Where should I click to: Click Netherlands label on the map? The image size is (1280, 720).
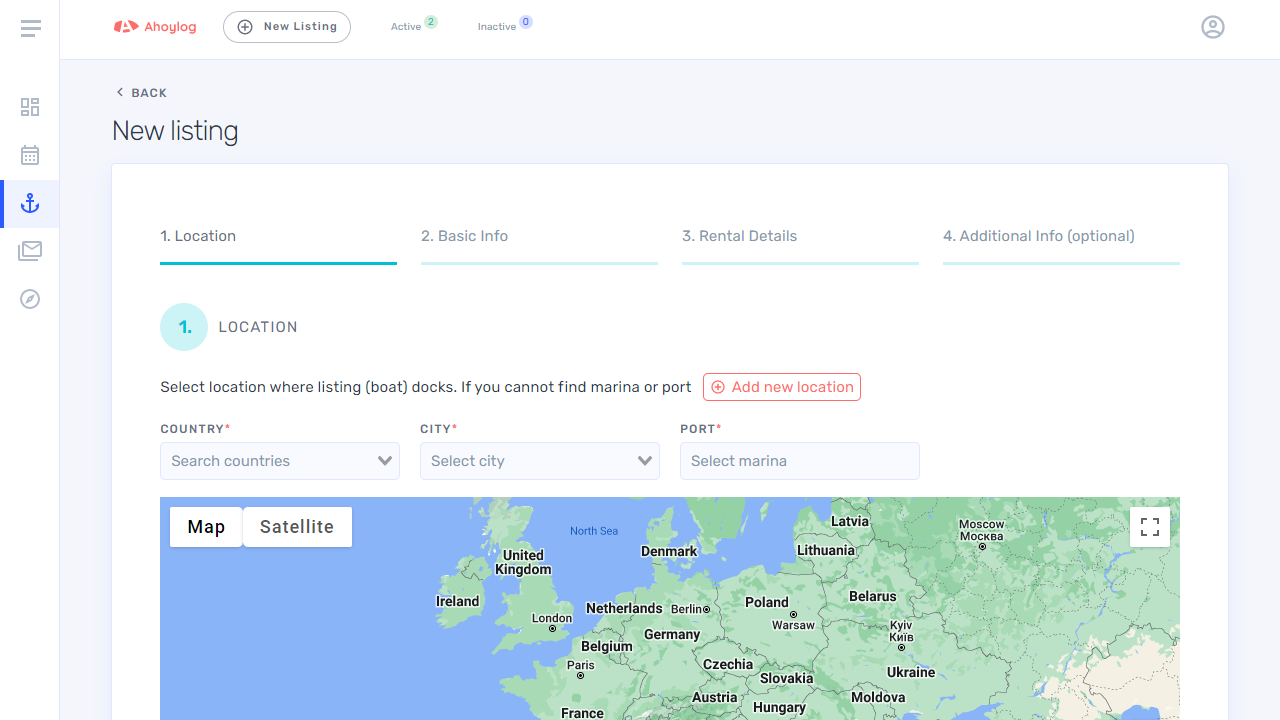coord(624,608)
